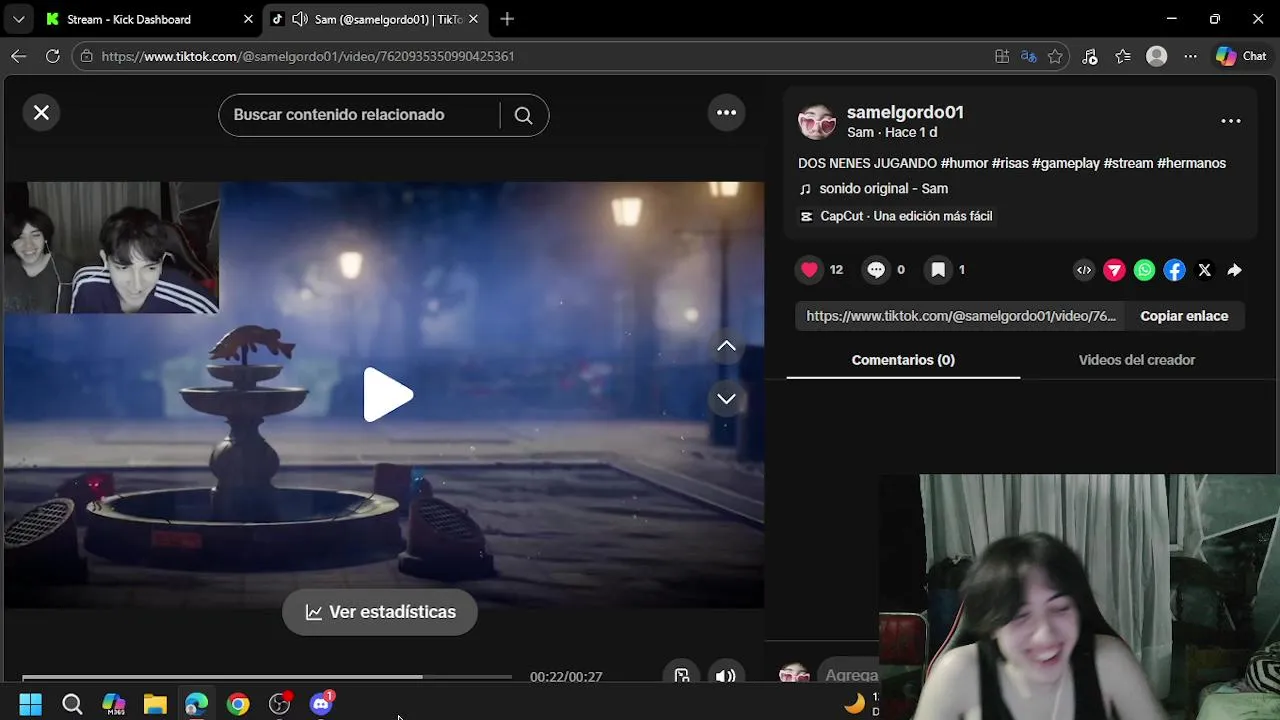
Task: Open the Favorites list icon
Action: 1123,56
